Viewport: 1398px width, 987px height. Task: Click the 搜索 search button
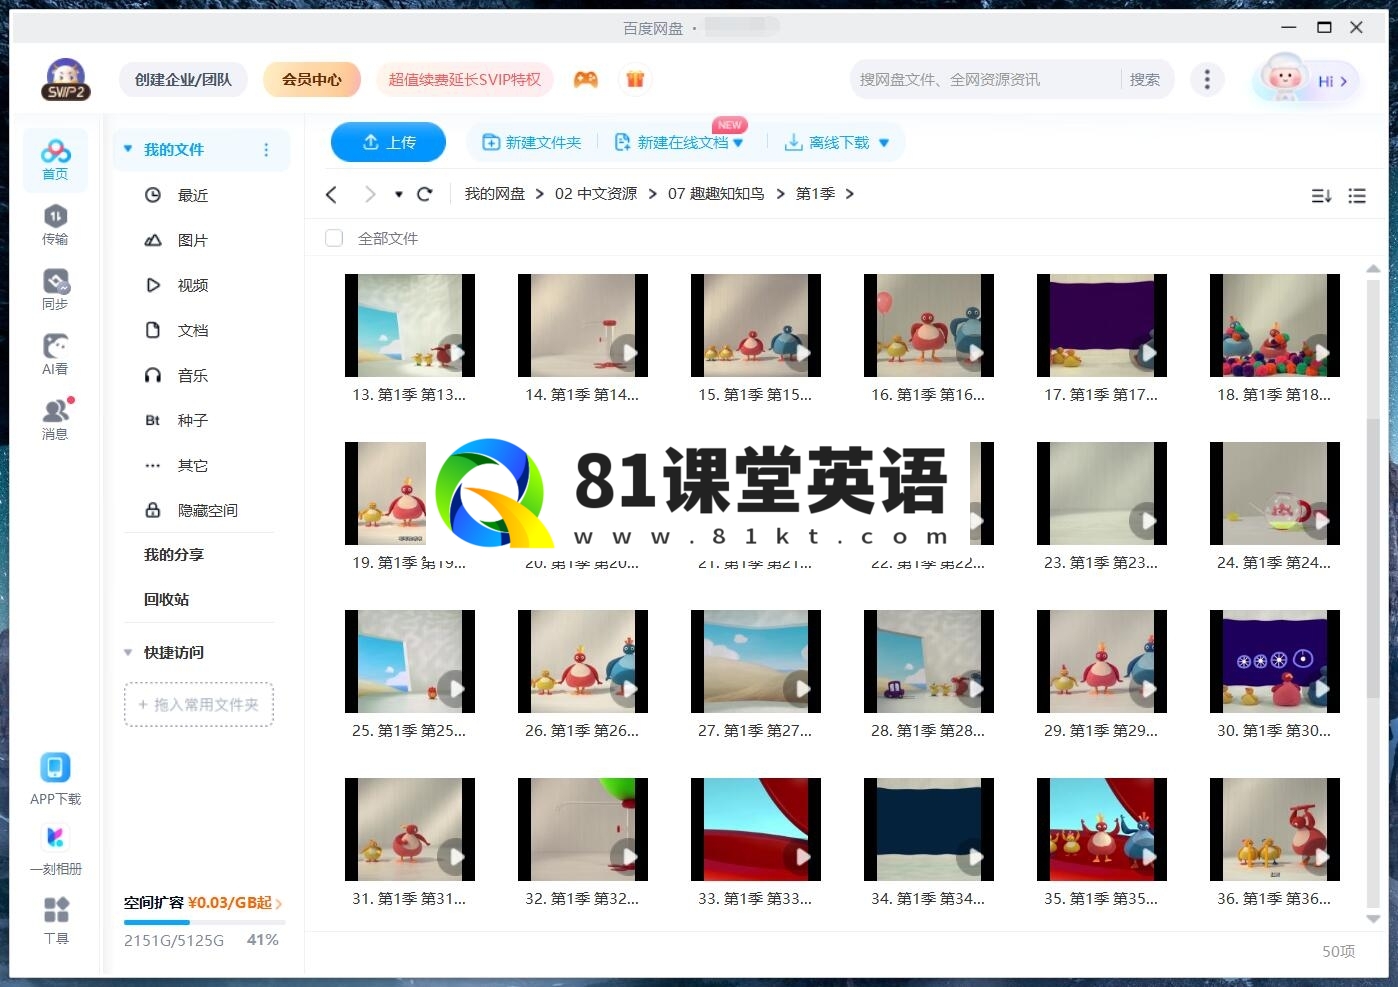(x=1145, y=79)
